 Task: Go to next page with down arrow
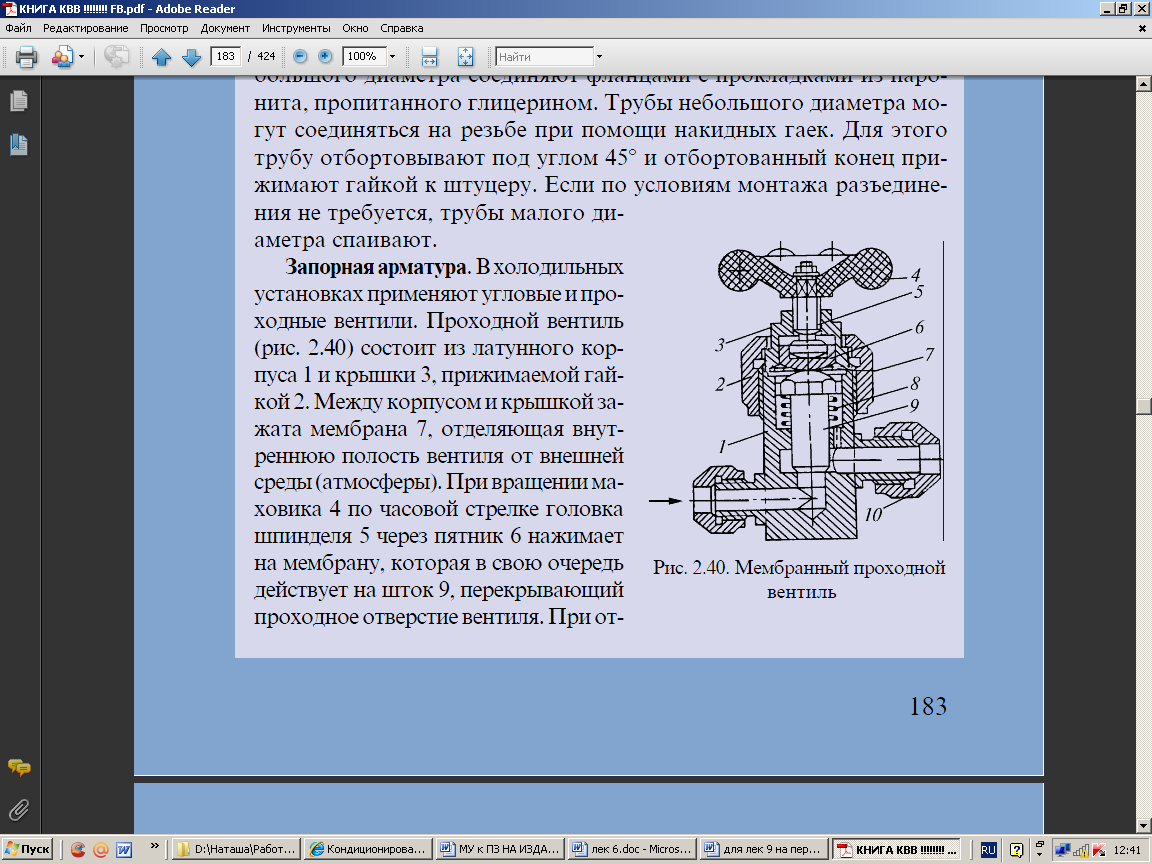click(191, 57)
